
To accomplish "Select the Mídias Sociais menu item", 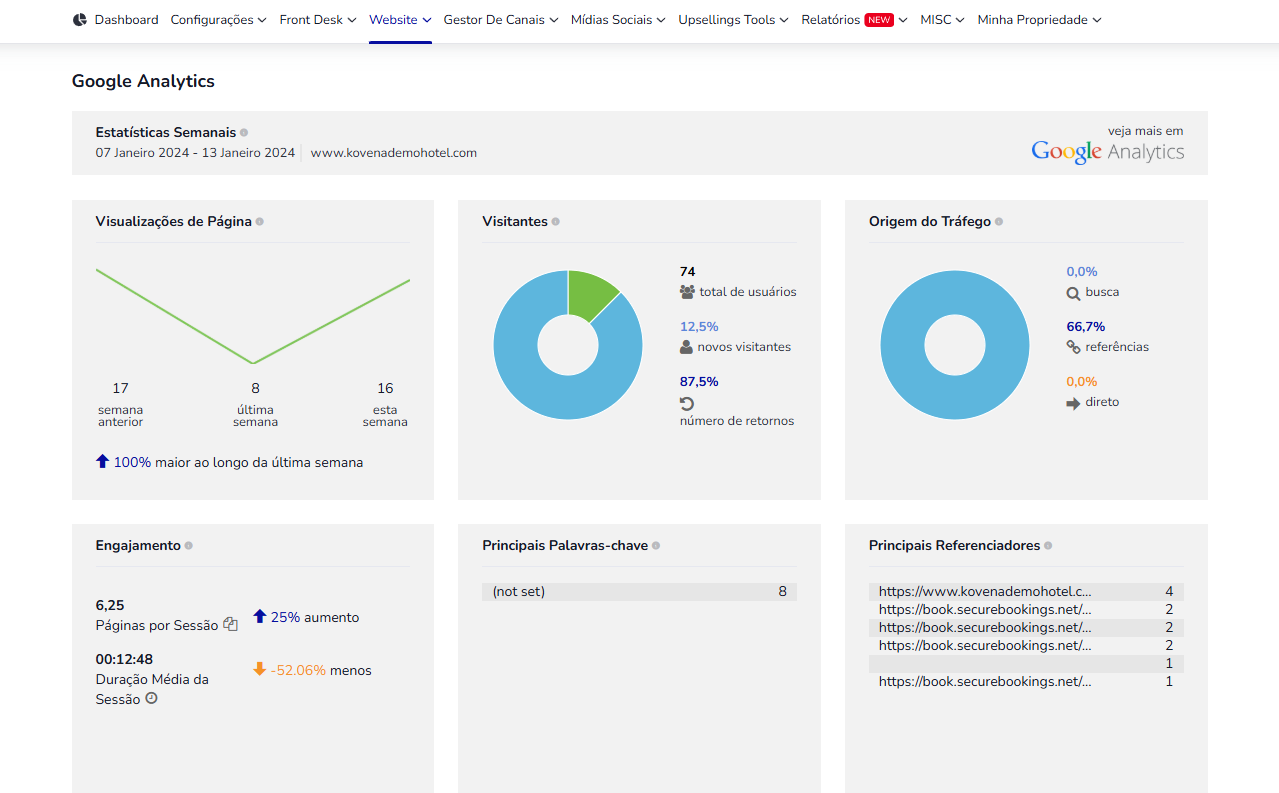I will [x=618, y=20].
